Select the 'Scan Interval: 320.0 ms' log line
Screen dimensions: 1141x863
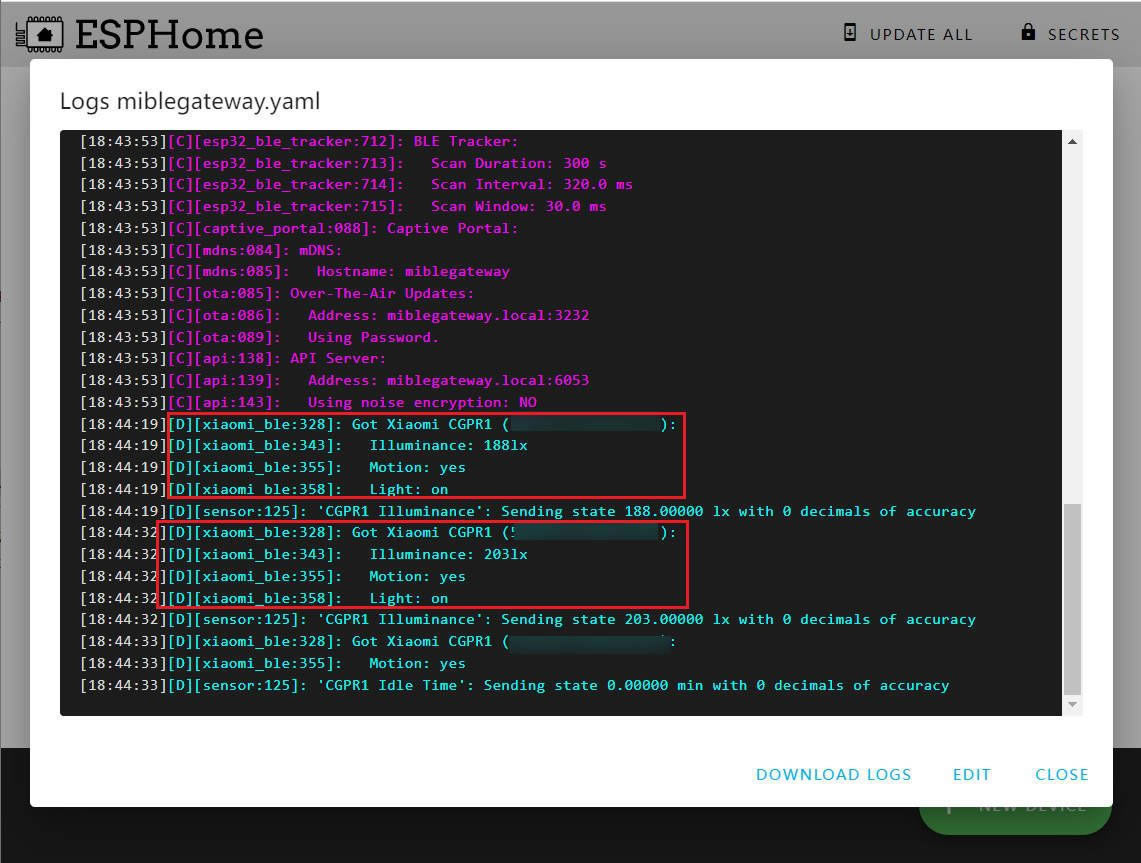pyautogui.click(x=356, y=185)
